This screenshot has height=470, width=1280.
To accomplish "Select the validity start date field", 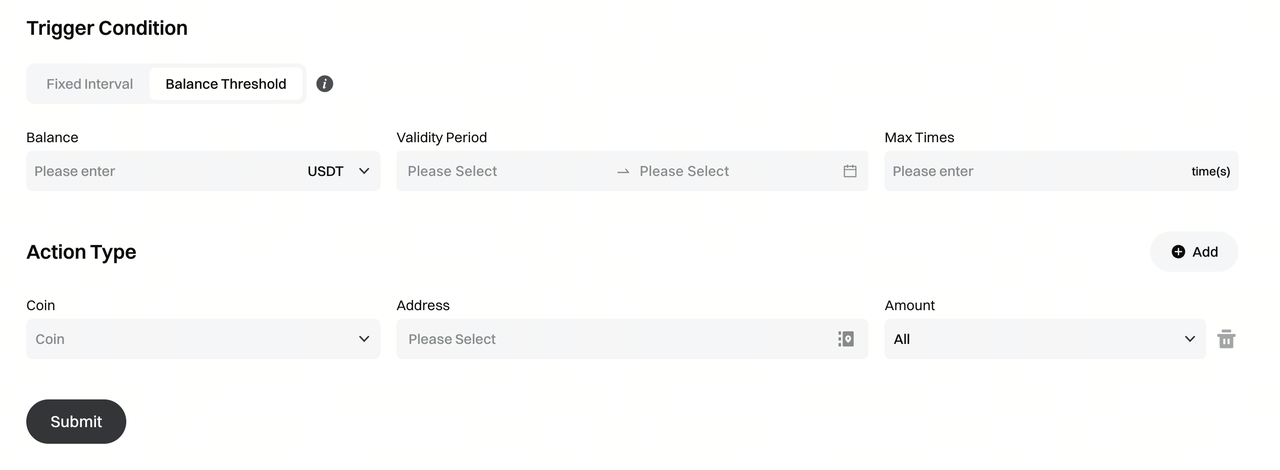I will pos(505,171).
